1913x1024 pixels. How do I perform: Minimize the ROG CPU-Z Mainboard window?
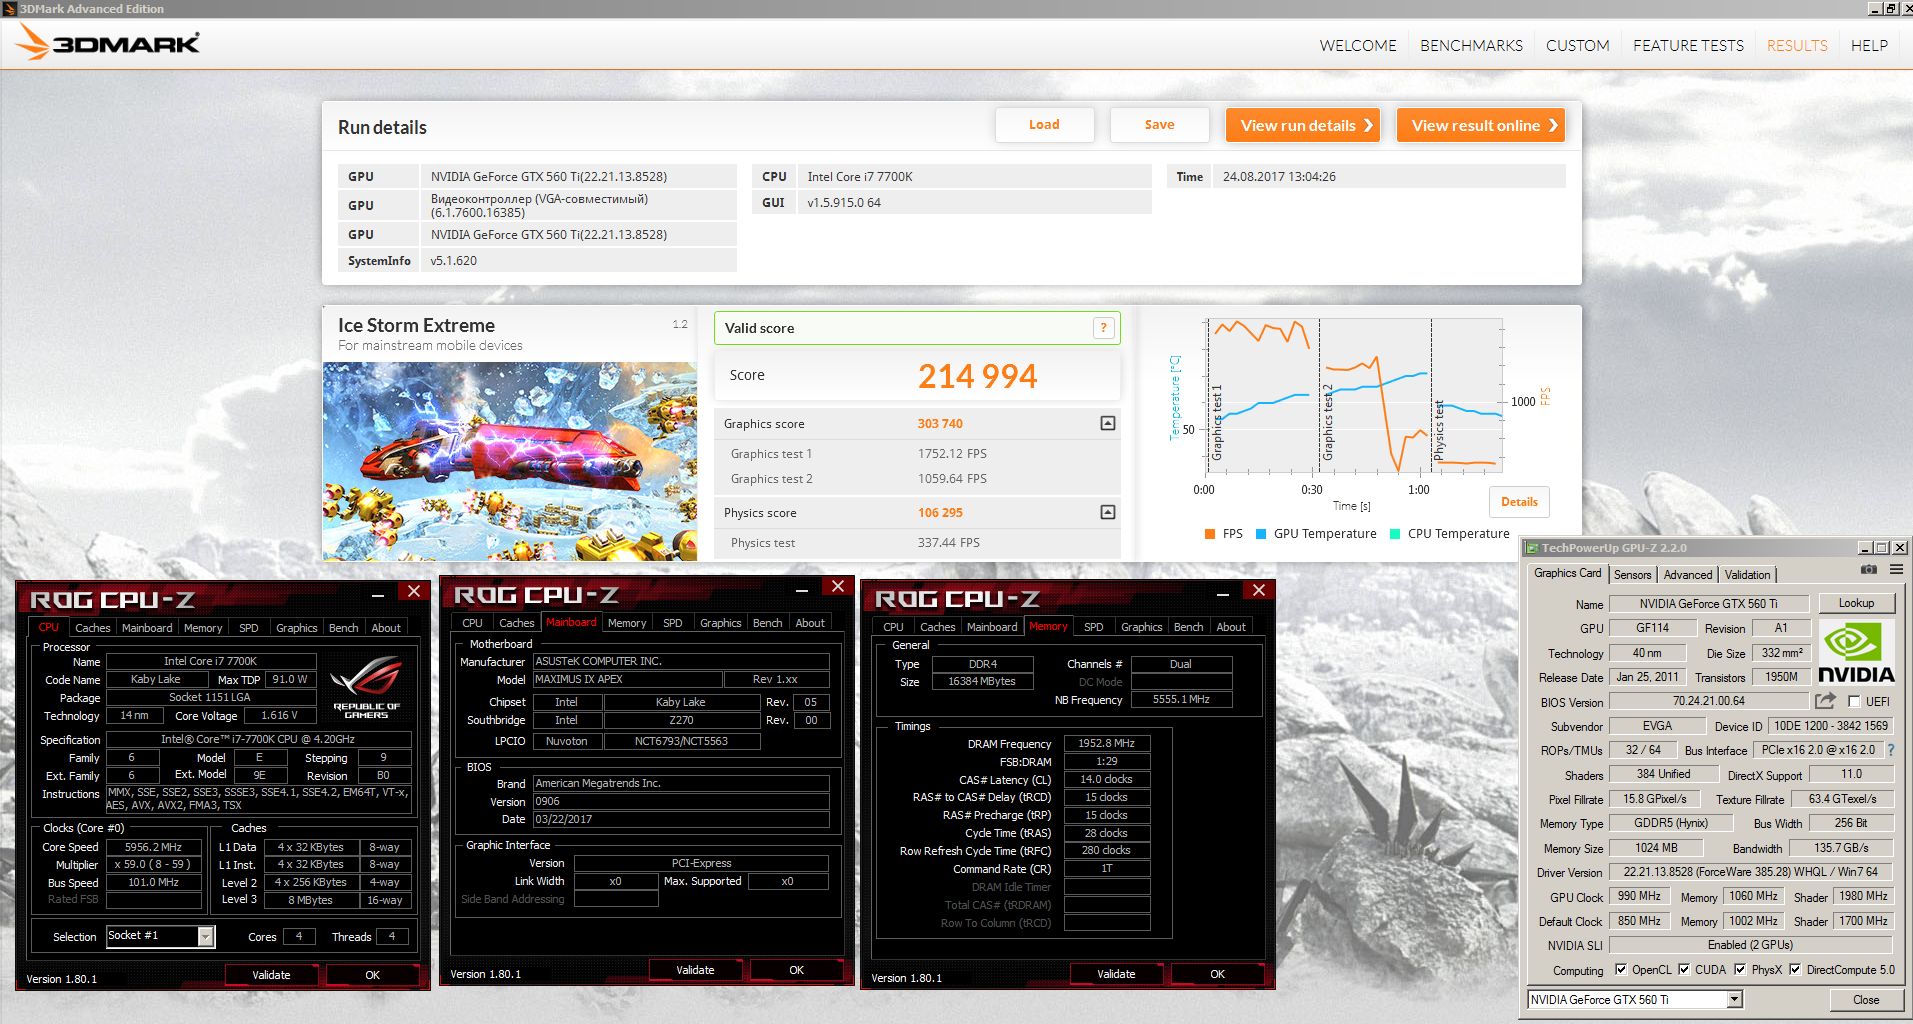(802, 589)
